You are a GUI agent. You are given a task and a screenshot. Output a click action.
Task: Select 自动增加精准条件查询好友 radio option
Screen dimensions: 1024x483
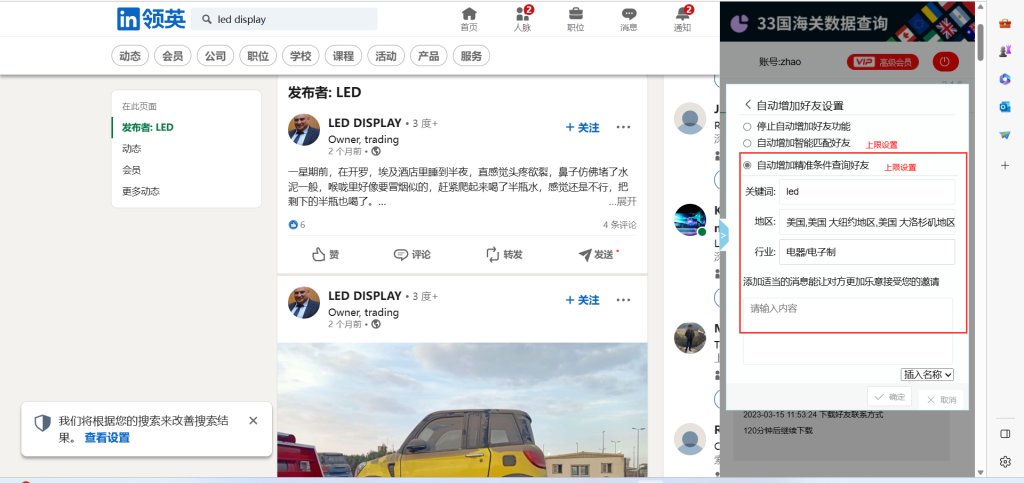pyautogui.click(x=747, y=165)
